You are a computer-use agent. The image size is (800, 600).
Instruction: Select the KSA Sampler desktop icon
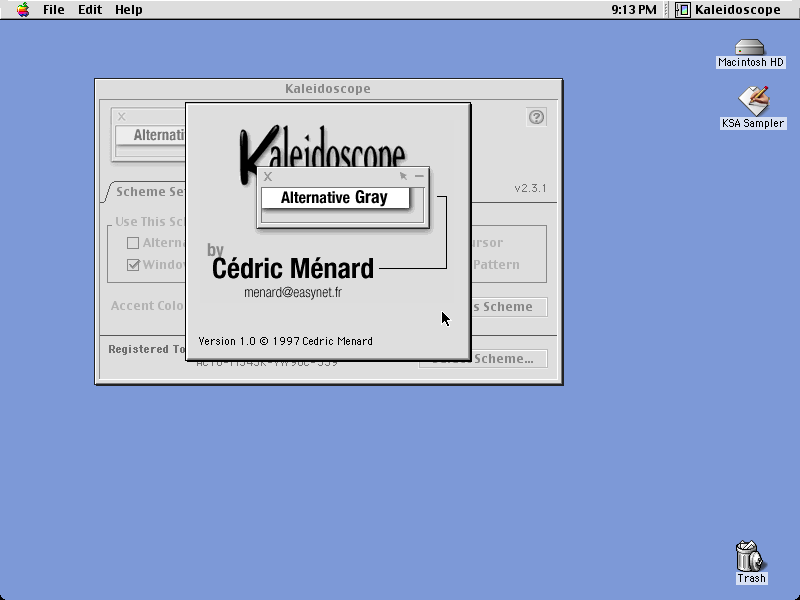pos(753,108)
